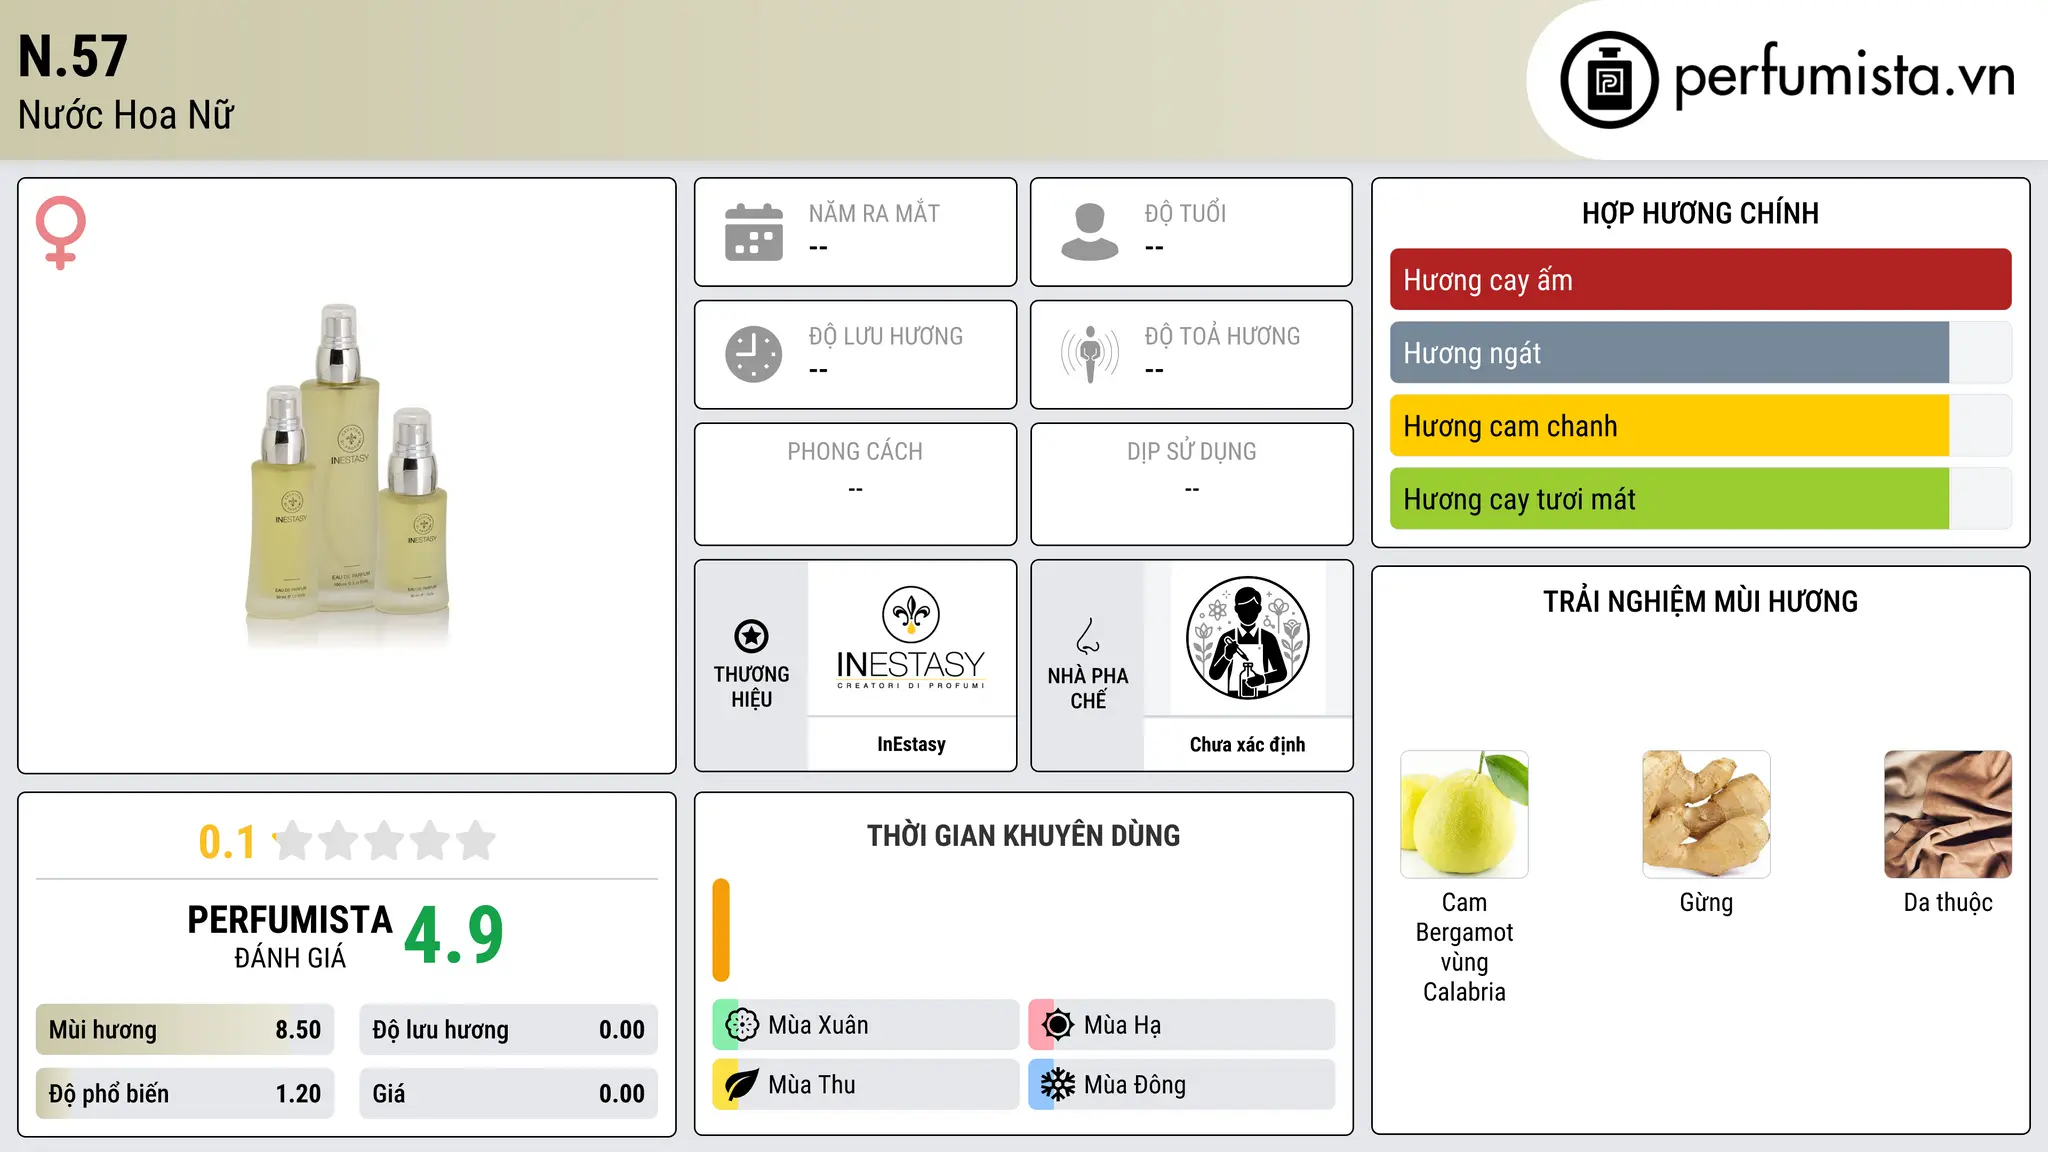Click the Phong cách info card
2048x1152 pixels.
pyautogui.click(x=855, y=484)
